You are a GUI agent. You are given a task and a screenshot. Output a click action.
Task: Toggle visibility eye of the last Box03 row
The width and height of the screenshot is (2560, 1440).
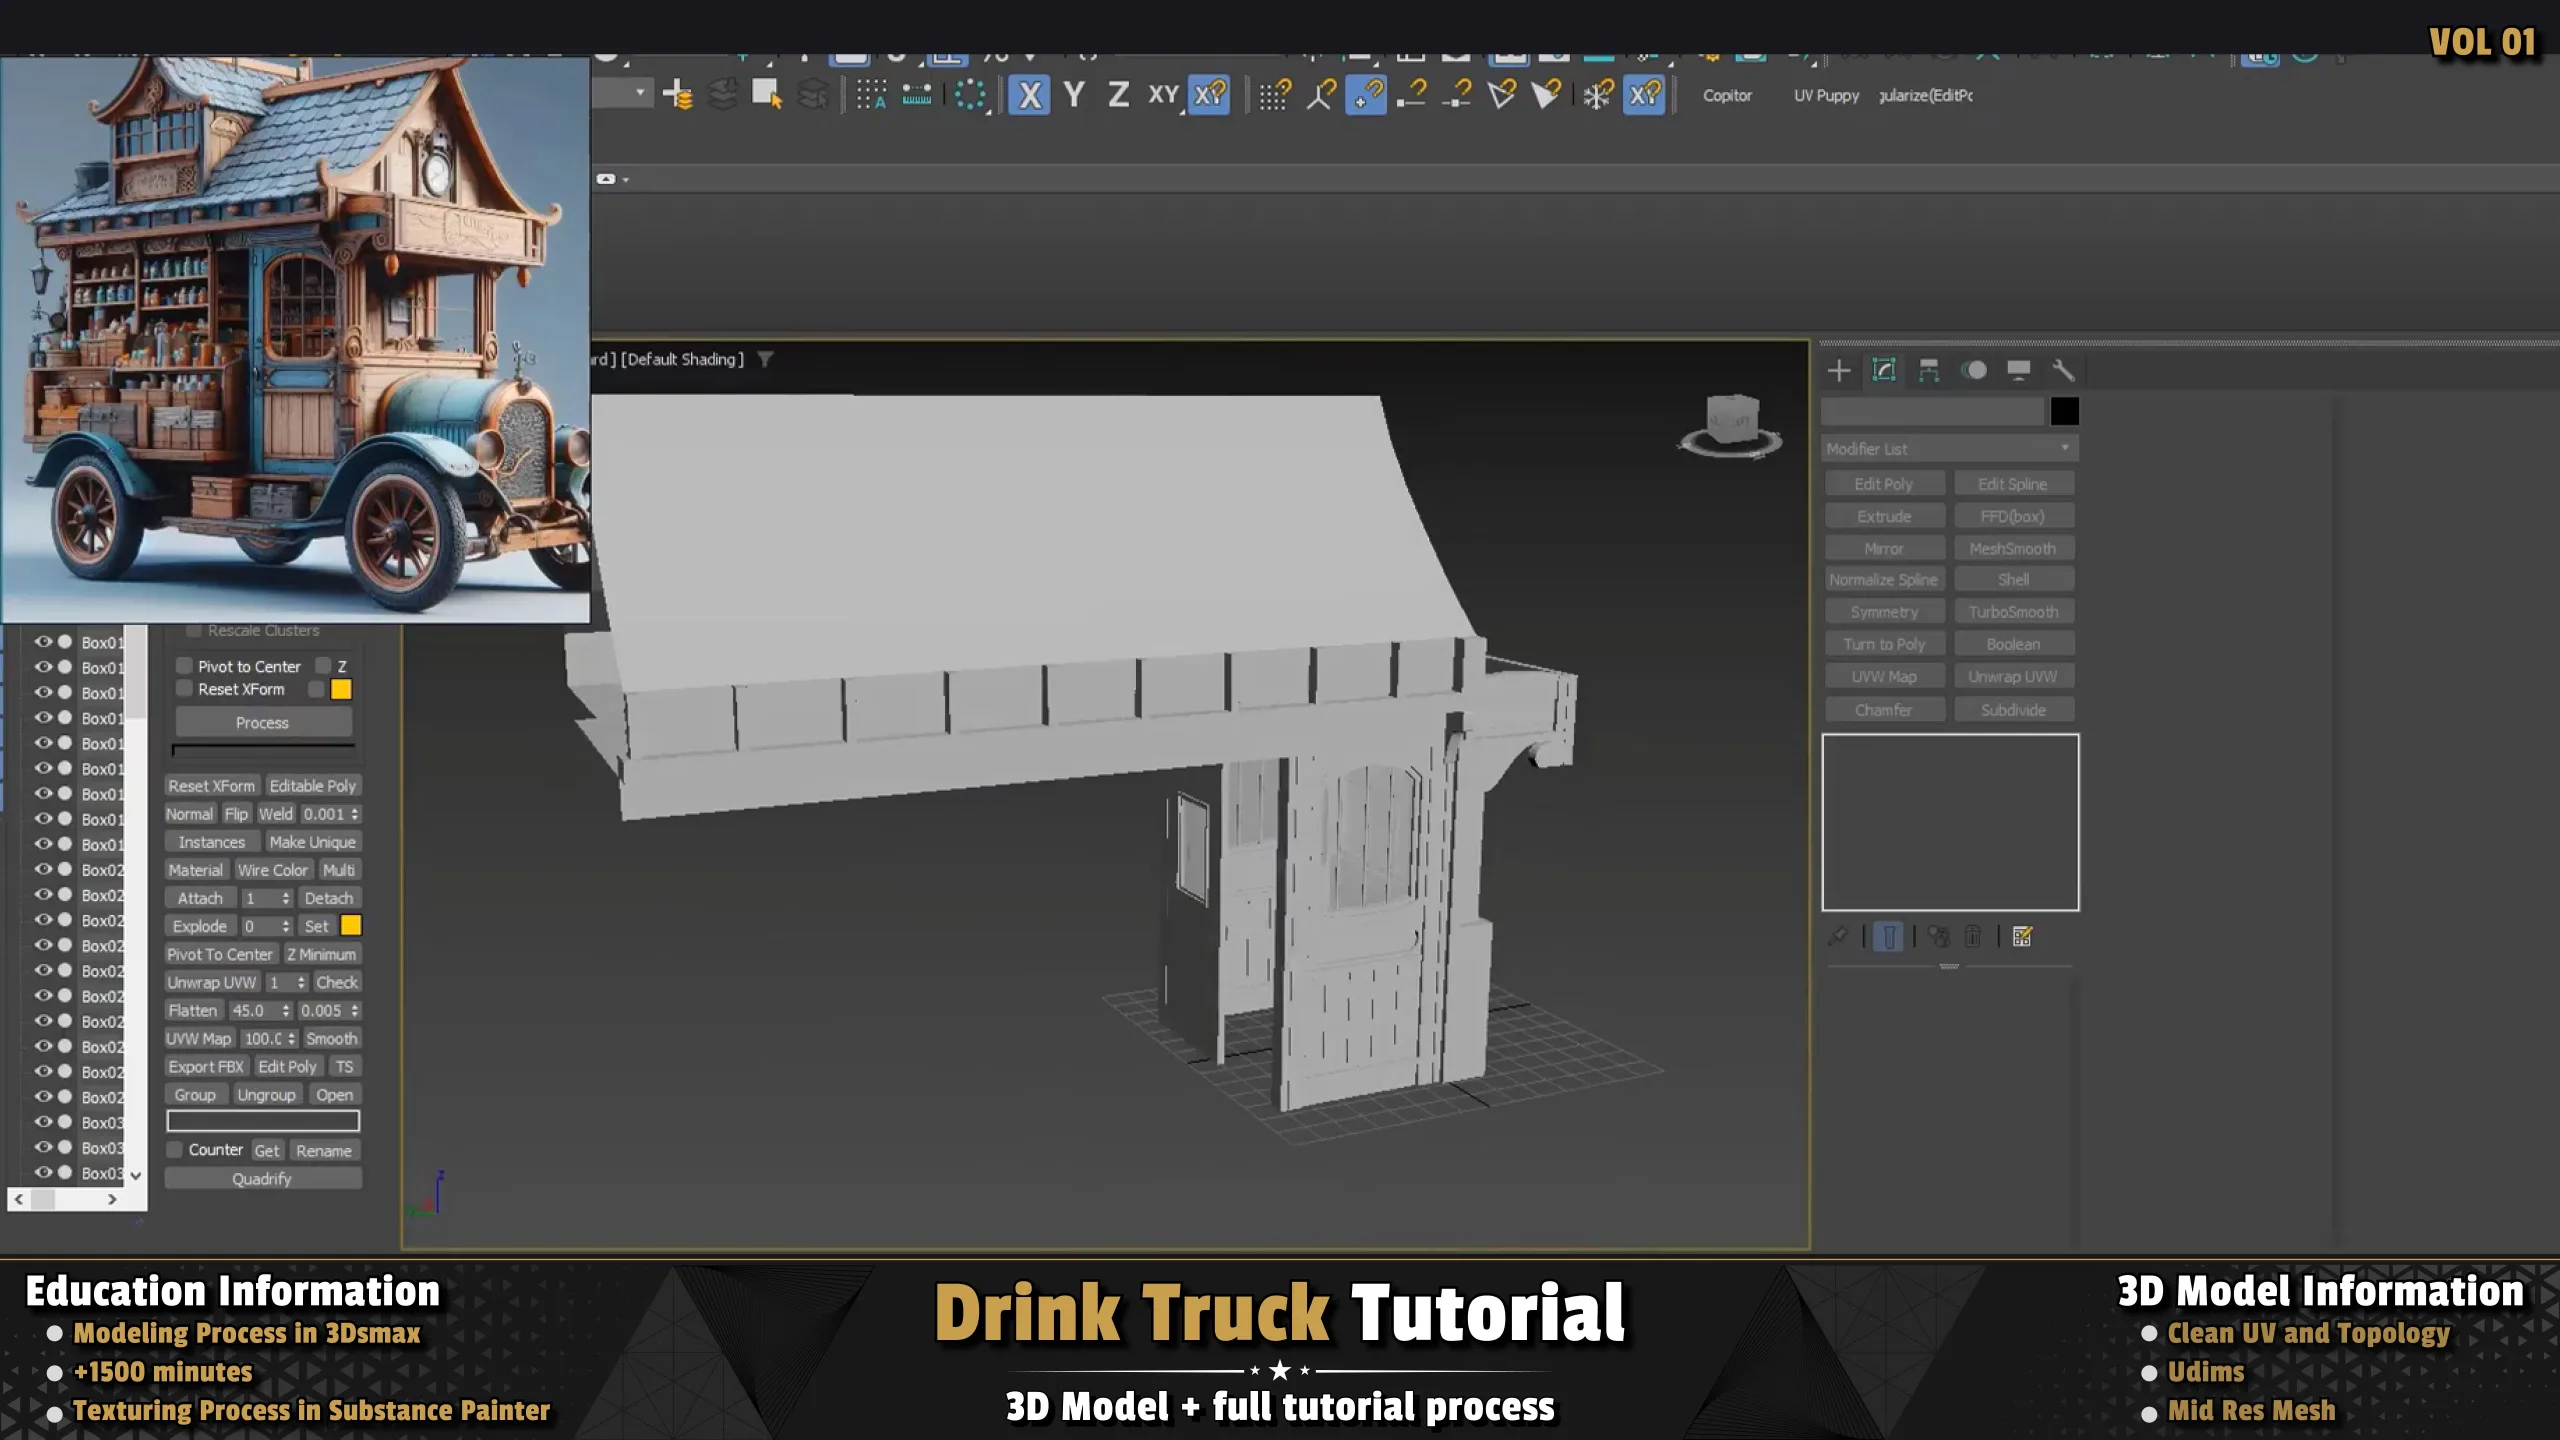43,1172
